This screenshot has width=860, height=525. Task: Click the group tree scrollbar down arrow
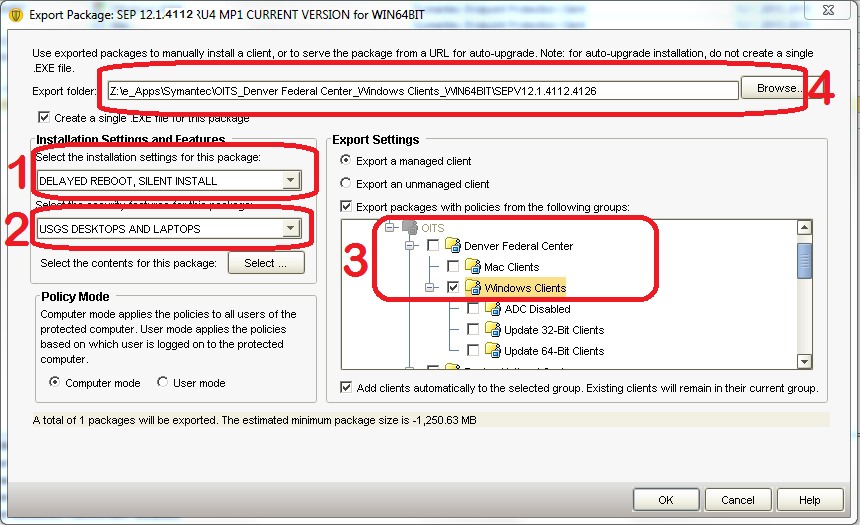tap(804, 361)
